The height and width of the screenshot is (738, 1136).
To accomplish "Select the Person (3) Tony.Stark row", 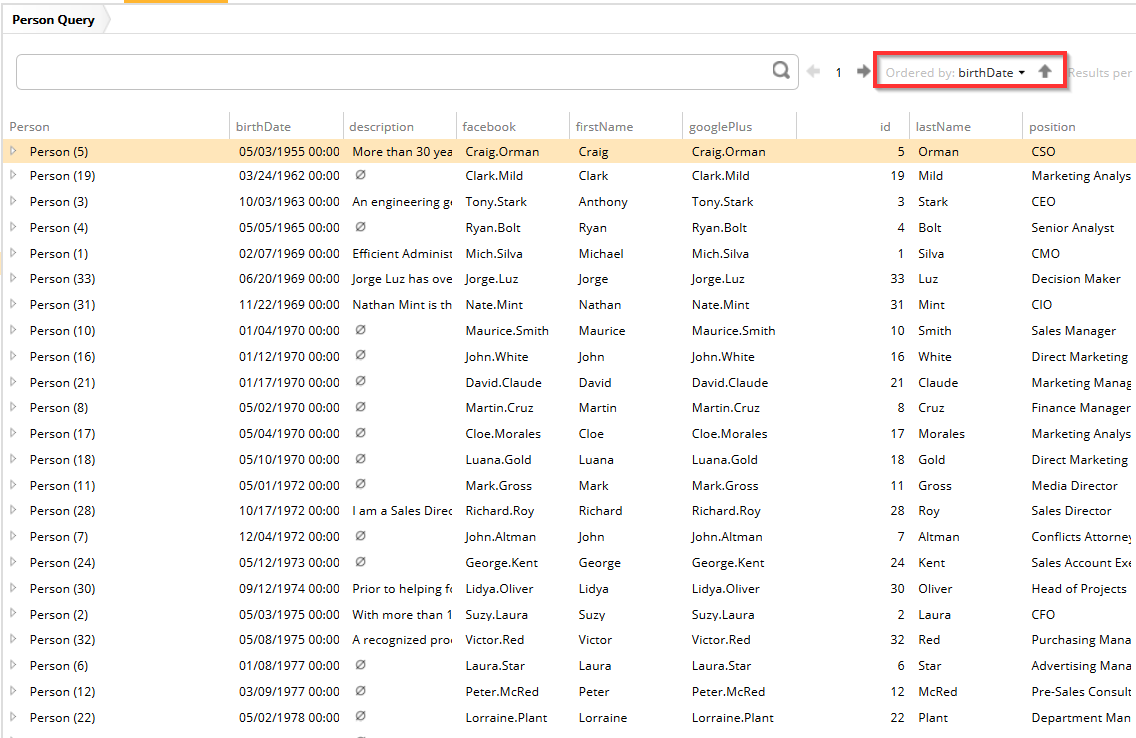I will coord(494,202).
